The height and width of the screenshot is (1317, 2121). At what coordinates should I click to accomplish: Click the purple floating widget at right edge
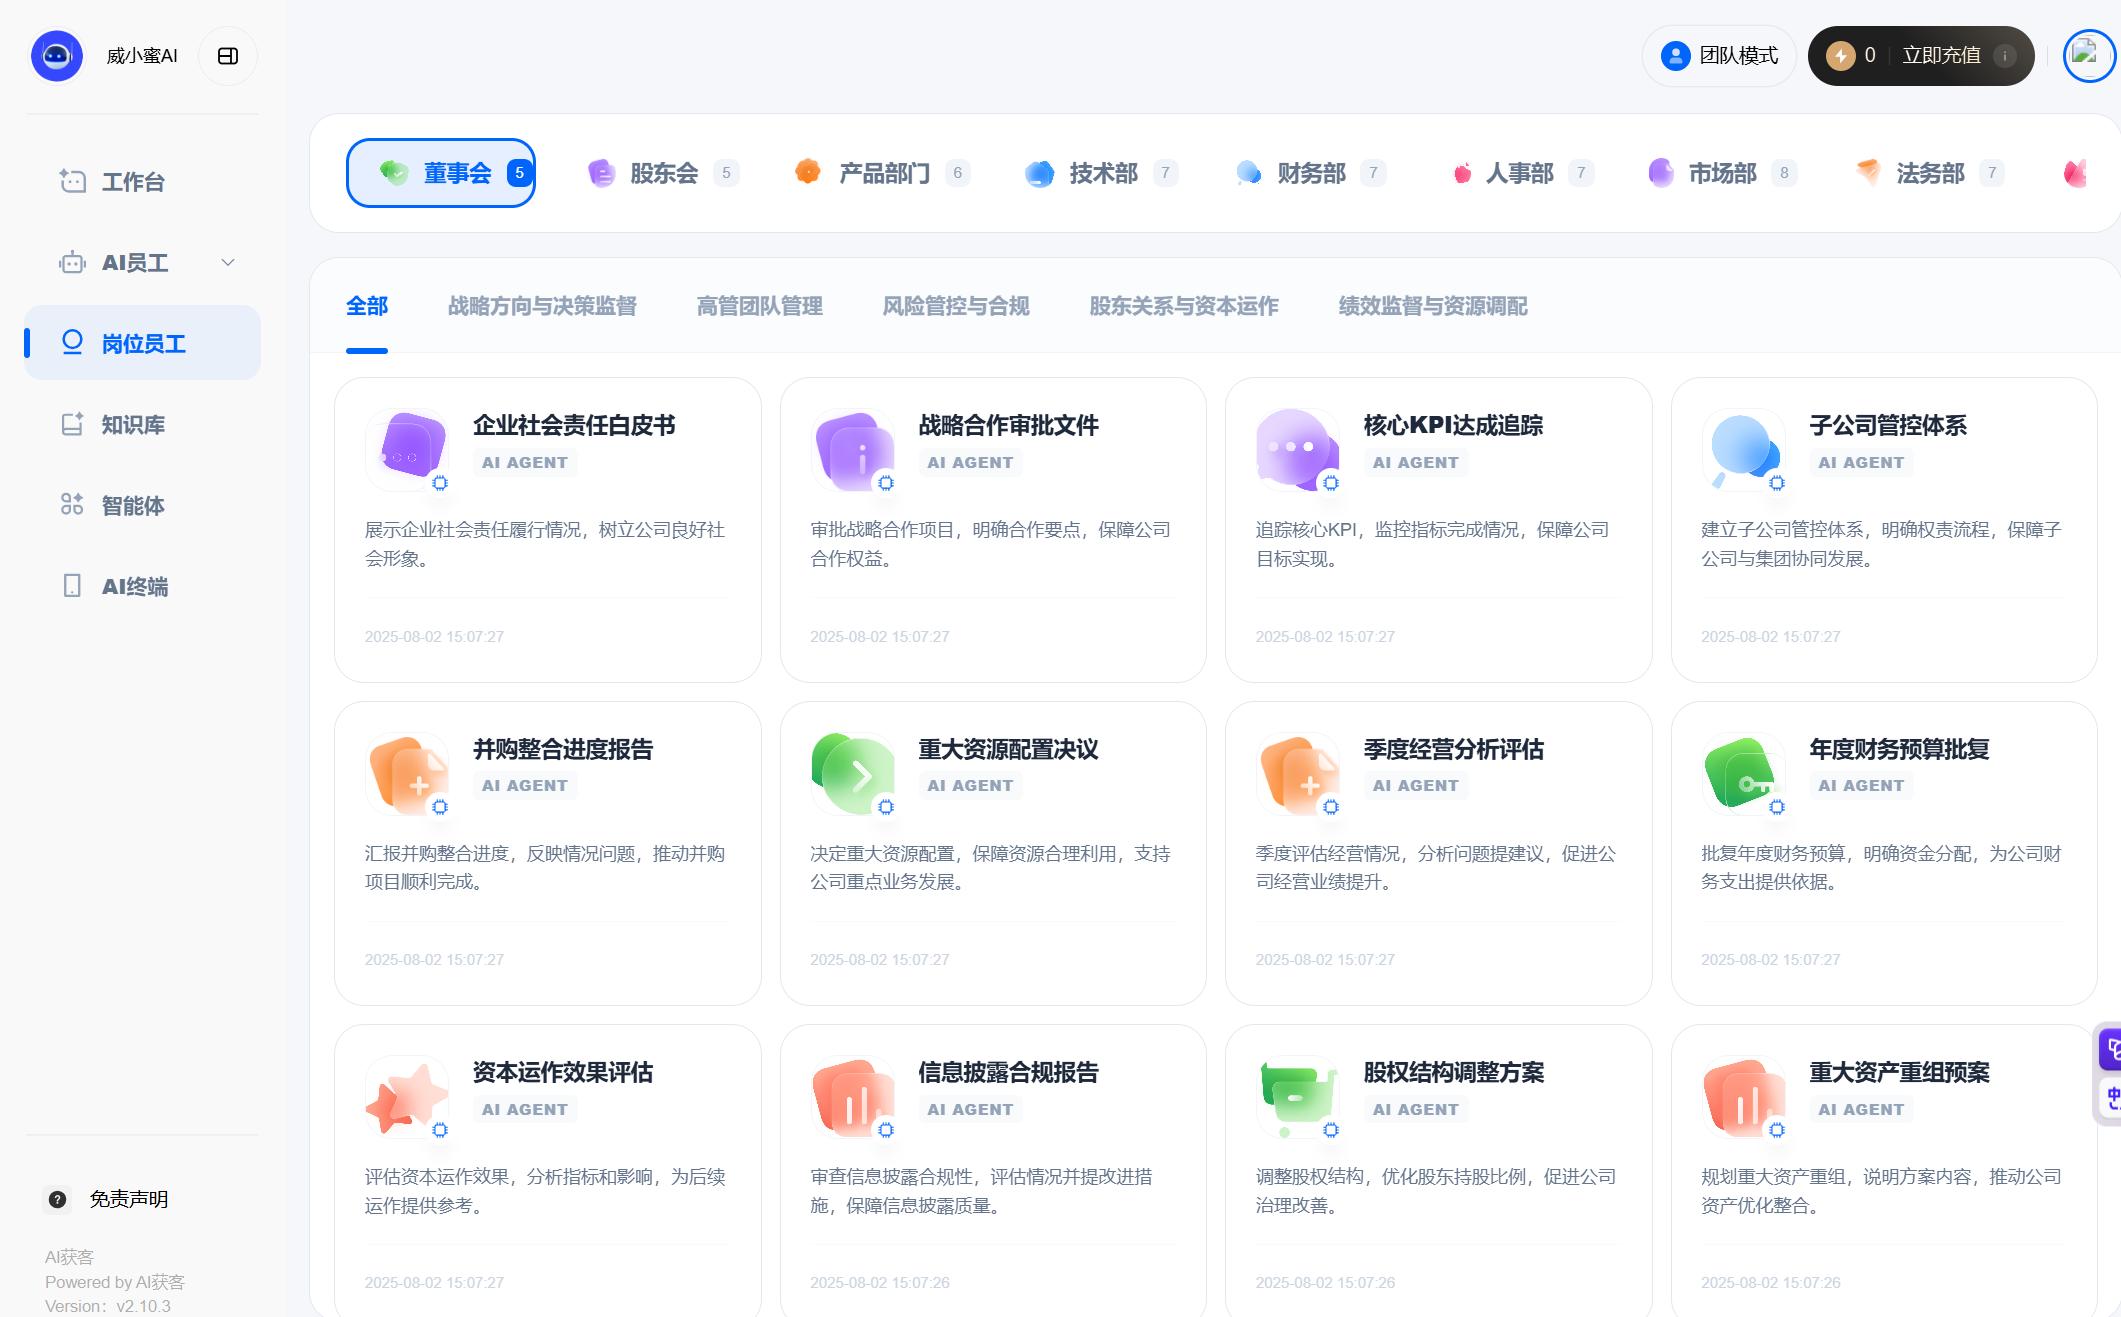click(2110, 1049)
